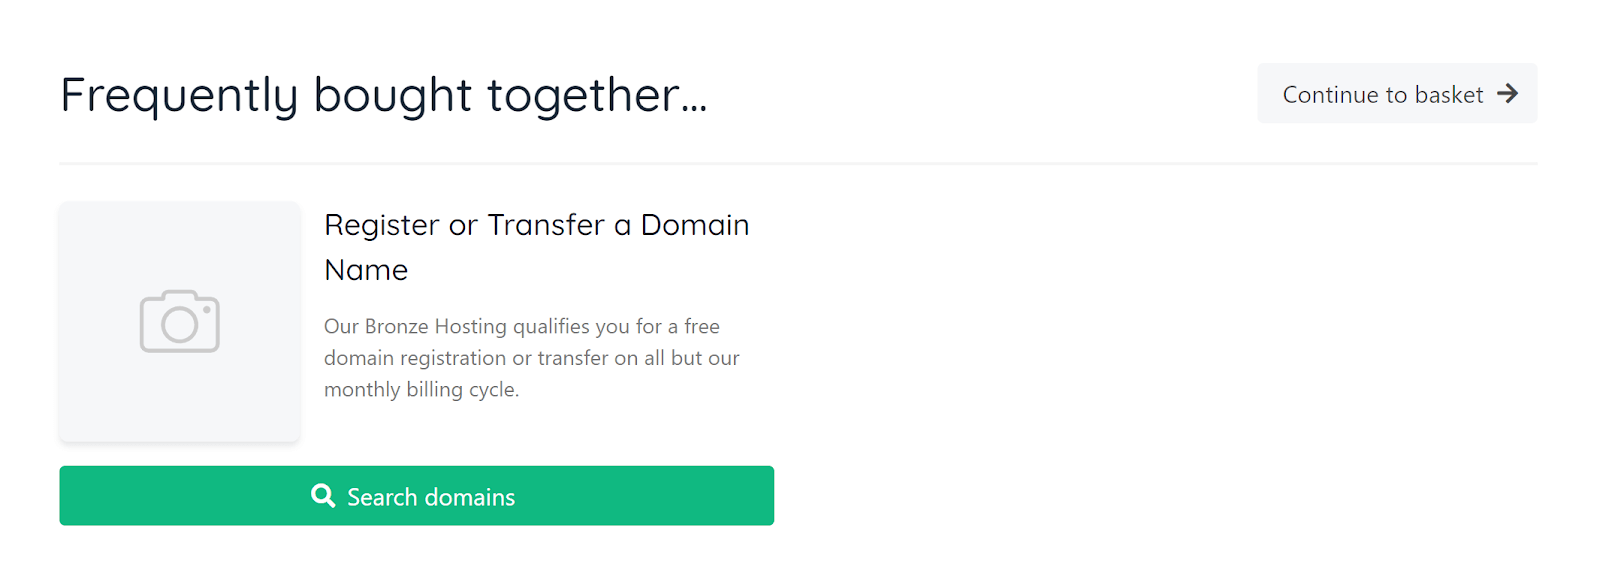The image size is (1600, 585).
Task: Click the camera placeholder icon
Action: pos(180,321)
